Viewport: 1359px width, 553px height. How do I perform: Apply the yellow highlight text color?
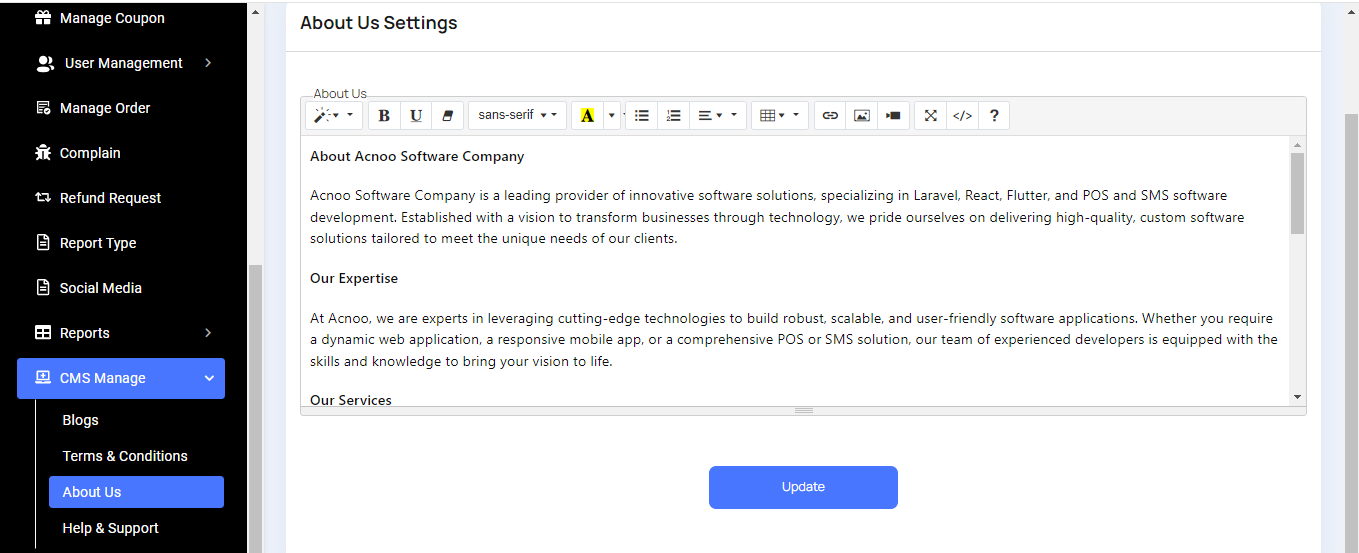tap(587, 116)
